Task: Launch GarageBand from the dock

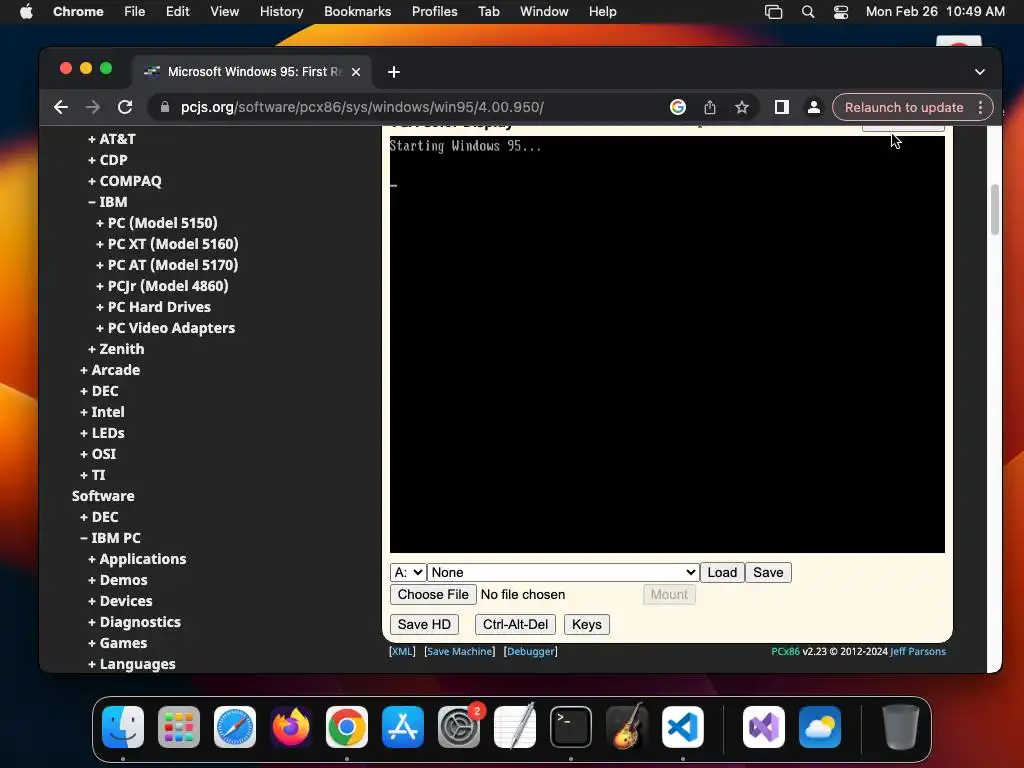Action: (627, 727)
